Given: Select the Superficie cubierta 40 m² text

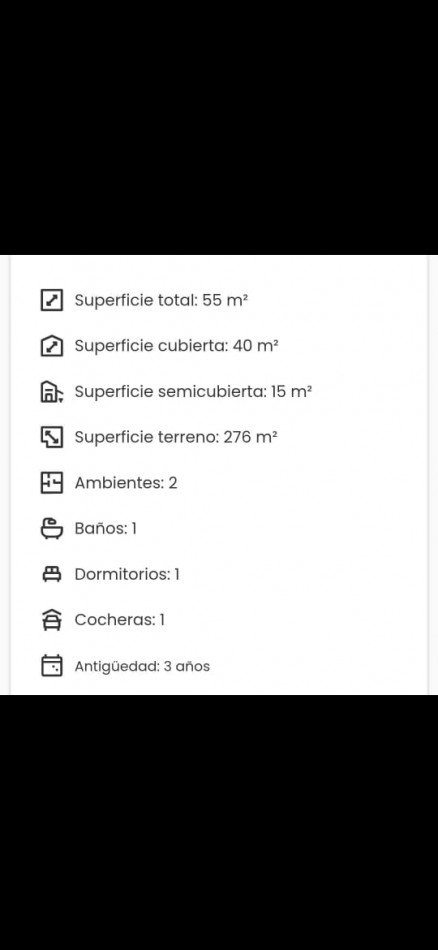Looking at the screenshot, I should 176,346.
